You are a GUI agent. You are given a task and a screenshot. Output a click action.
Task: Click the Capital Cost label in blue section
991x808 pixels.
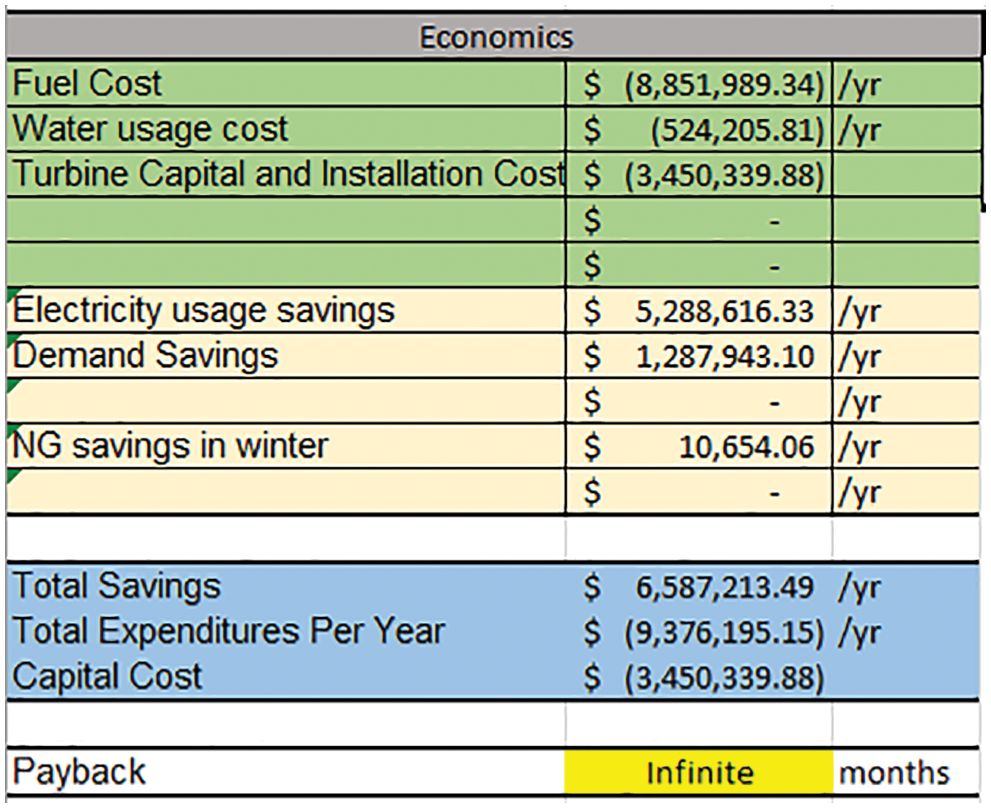(x=107, y=676)
